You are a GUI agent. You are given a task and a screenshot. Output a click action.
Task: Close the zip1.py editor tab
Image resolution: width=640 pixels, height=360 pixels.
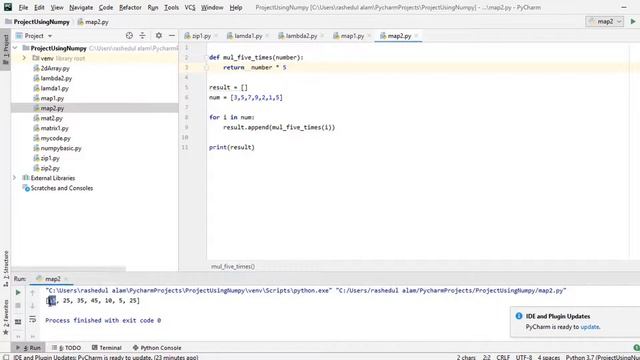click(x=216, y=36)
